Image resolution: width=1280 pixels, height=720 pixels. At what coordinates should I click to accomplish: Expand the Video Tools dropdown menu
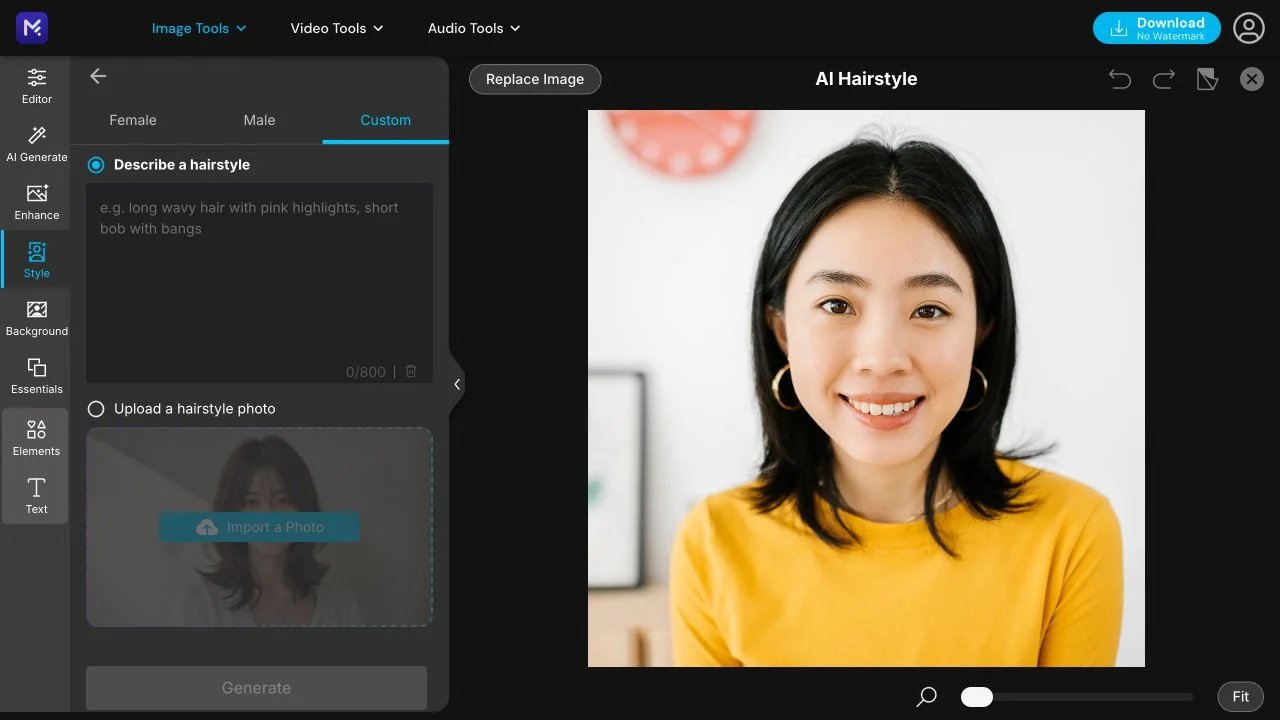pos(337,28)
